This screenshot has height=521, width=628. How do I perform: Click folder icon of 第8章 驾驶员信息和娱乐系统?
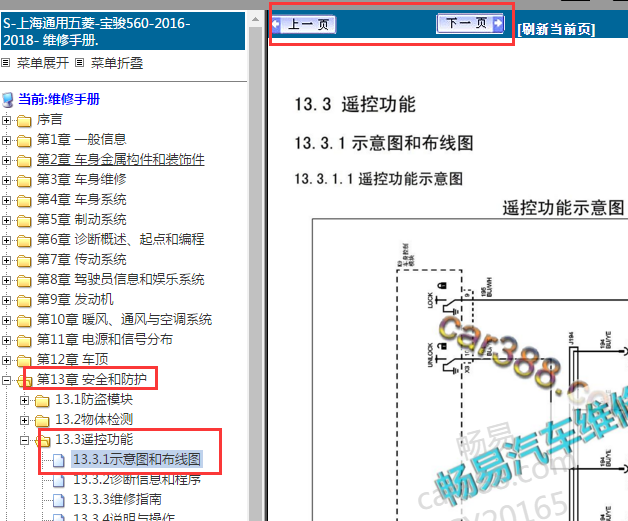24,281
